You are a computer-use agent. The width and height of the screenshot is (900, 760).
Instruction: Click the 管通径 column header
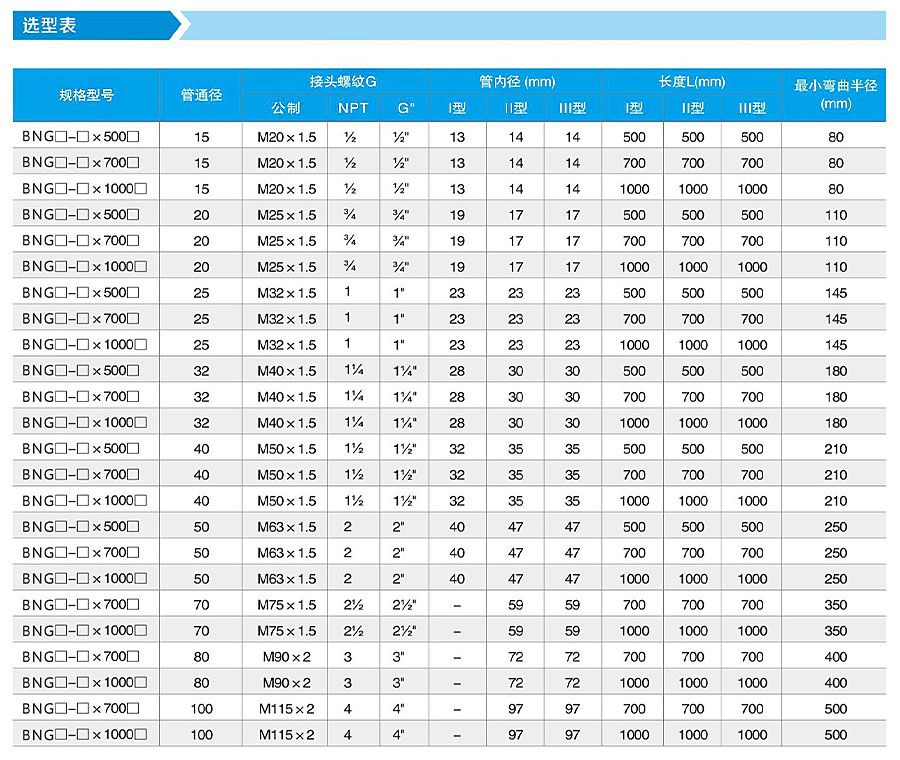[201, 95]
